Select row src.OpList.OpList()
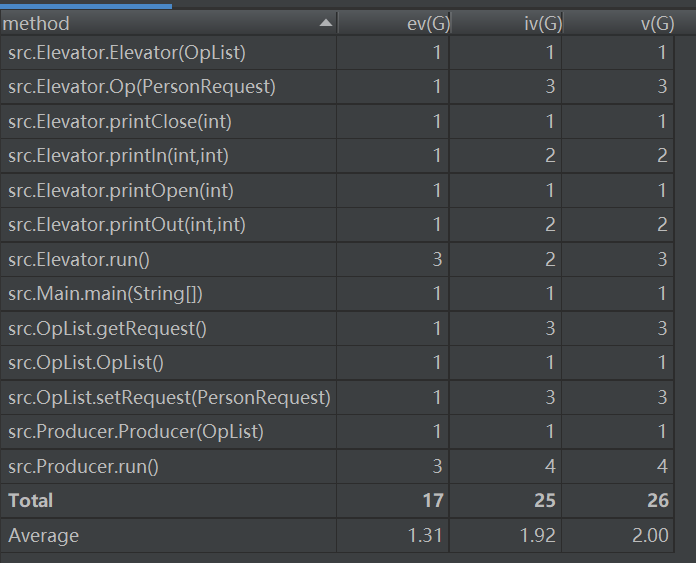The height and width of the screenshot is (563, 696). coord(337,363)
